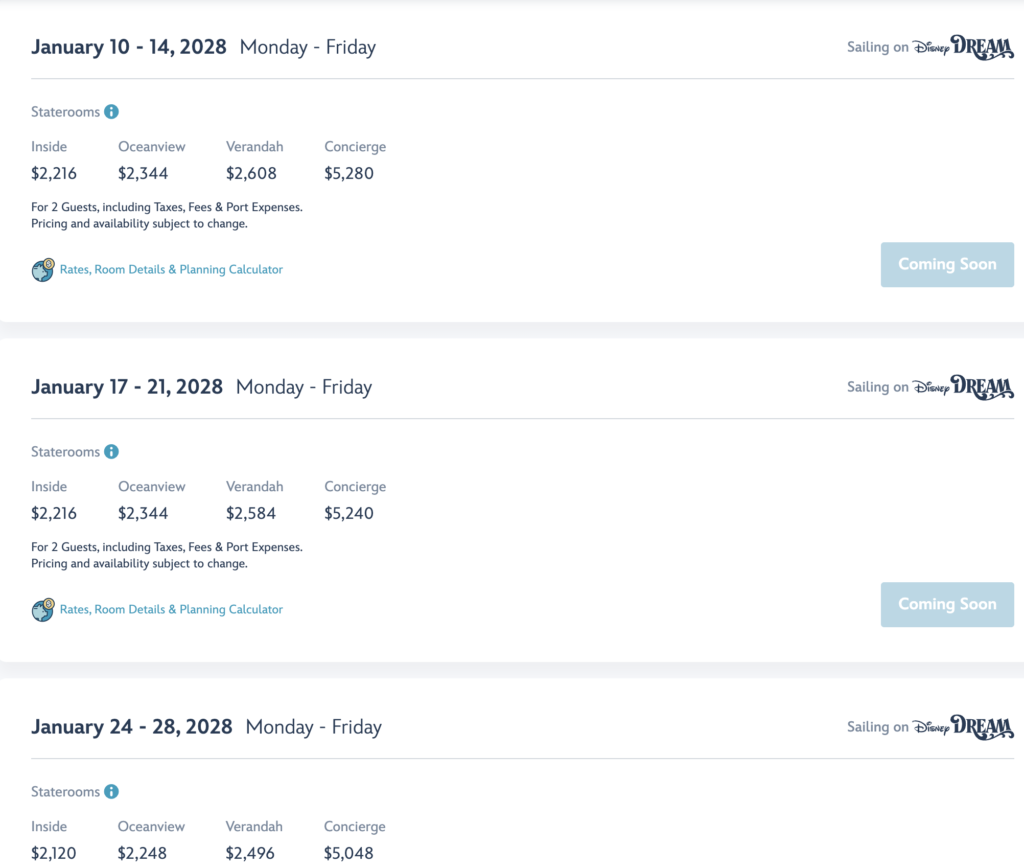Select the $2,584 Verandah price for January 17

pos(251,513)
